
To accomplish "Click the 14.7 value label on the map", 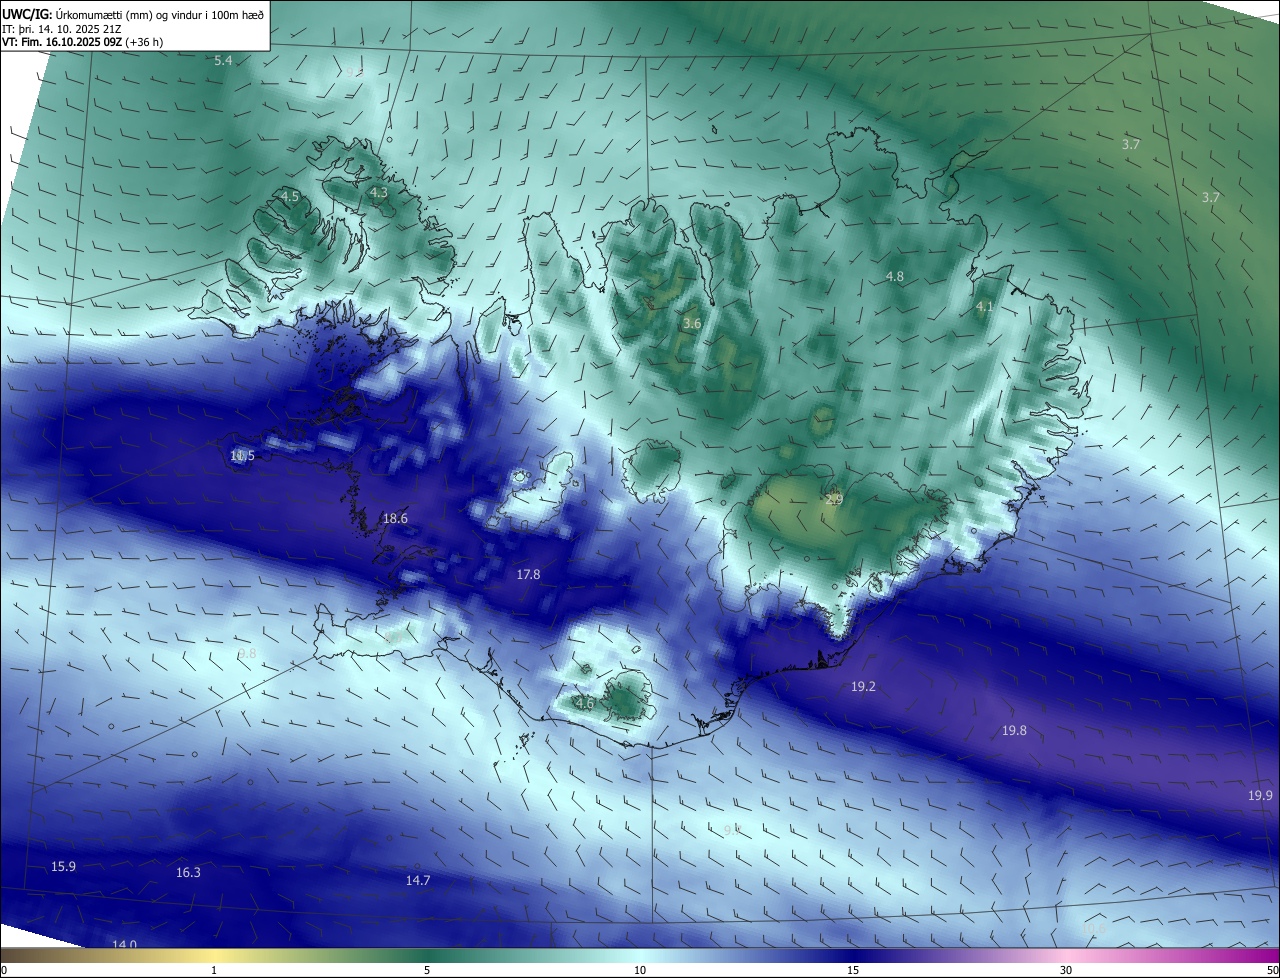I will click(418, 880).
